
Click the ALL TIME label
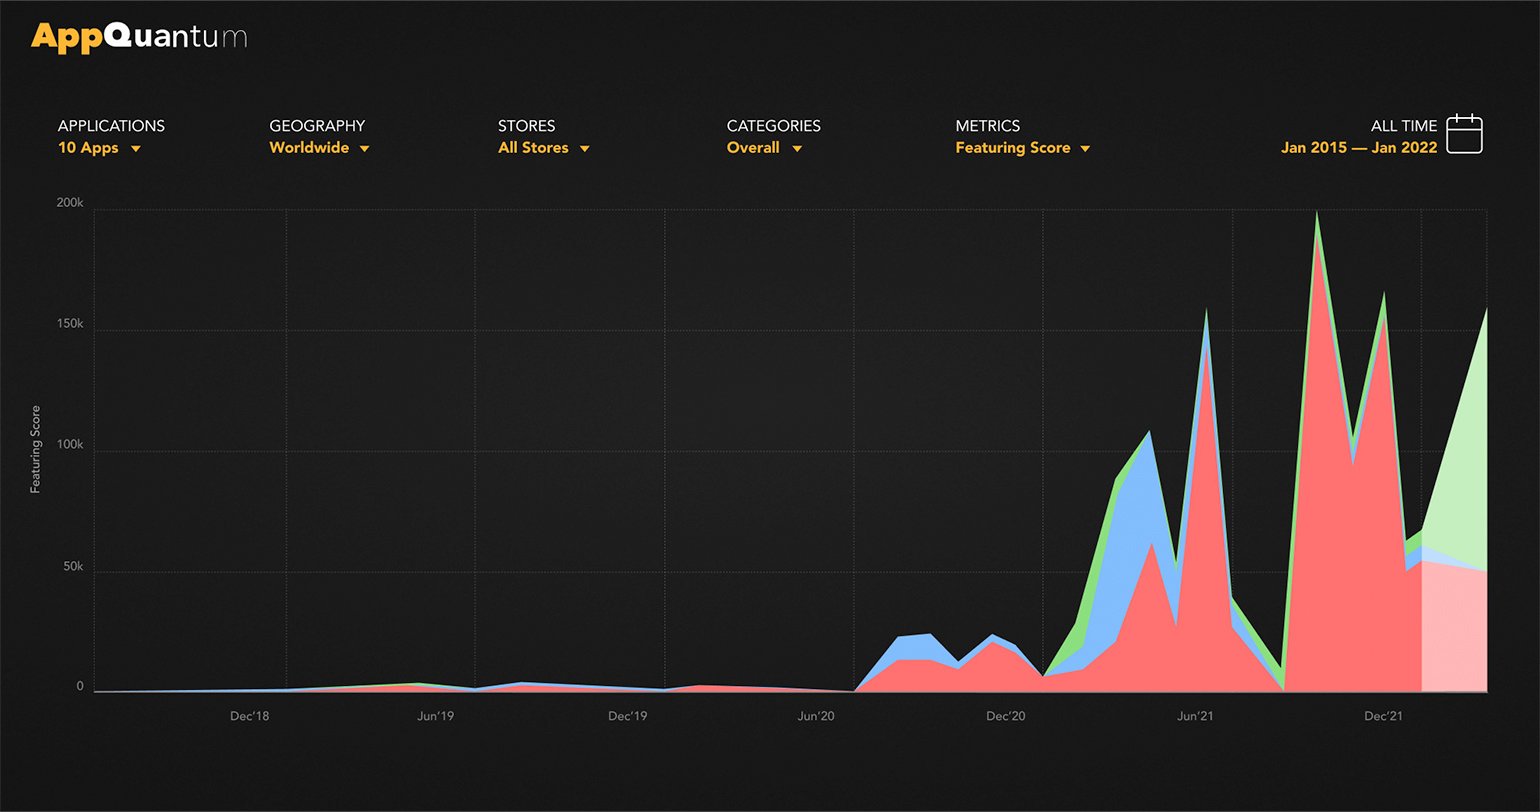pyautogui.click(x=1403, y=126)
